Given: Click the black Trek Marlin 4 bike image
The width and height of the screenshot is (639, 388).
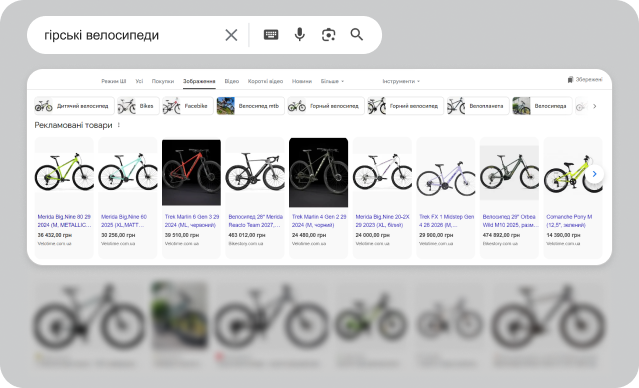Looking at the screenshot, I should tap(318, 172).
